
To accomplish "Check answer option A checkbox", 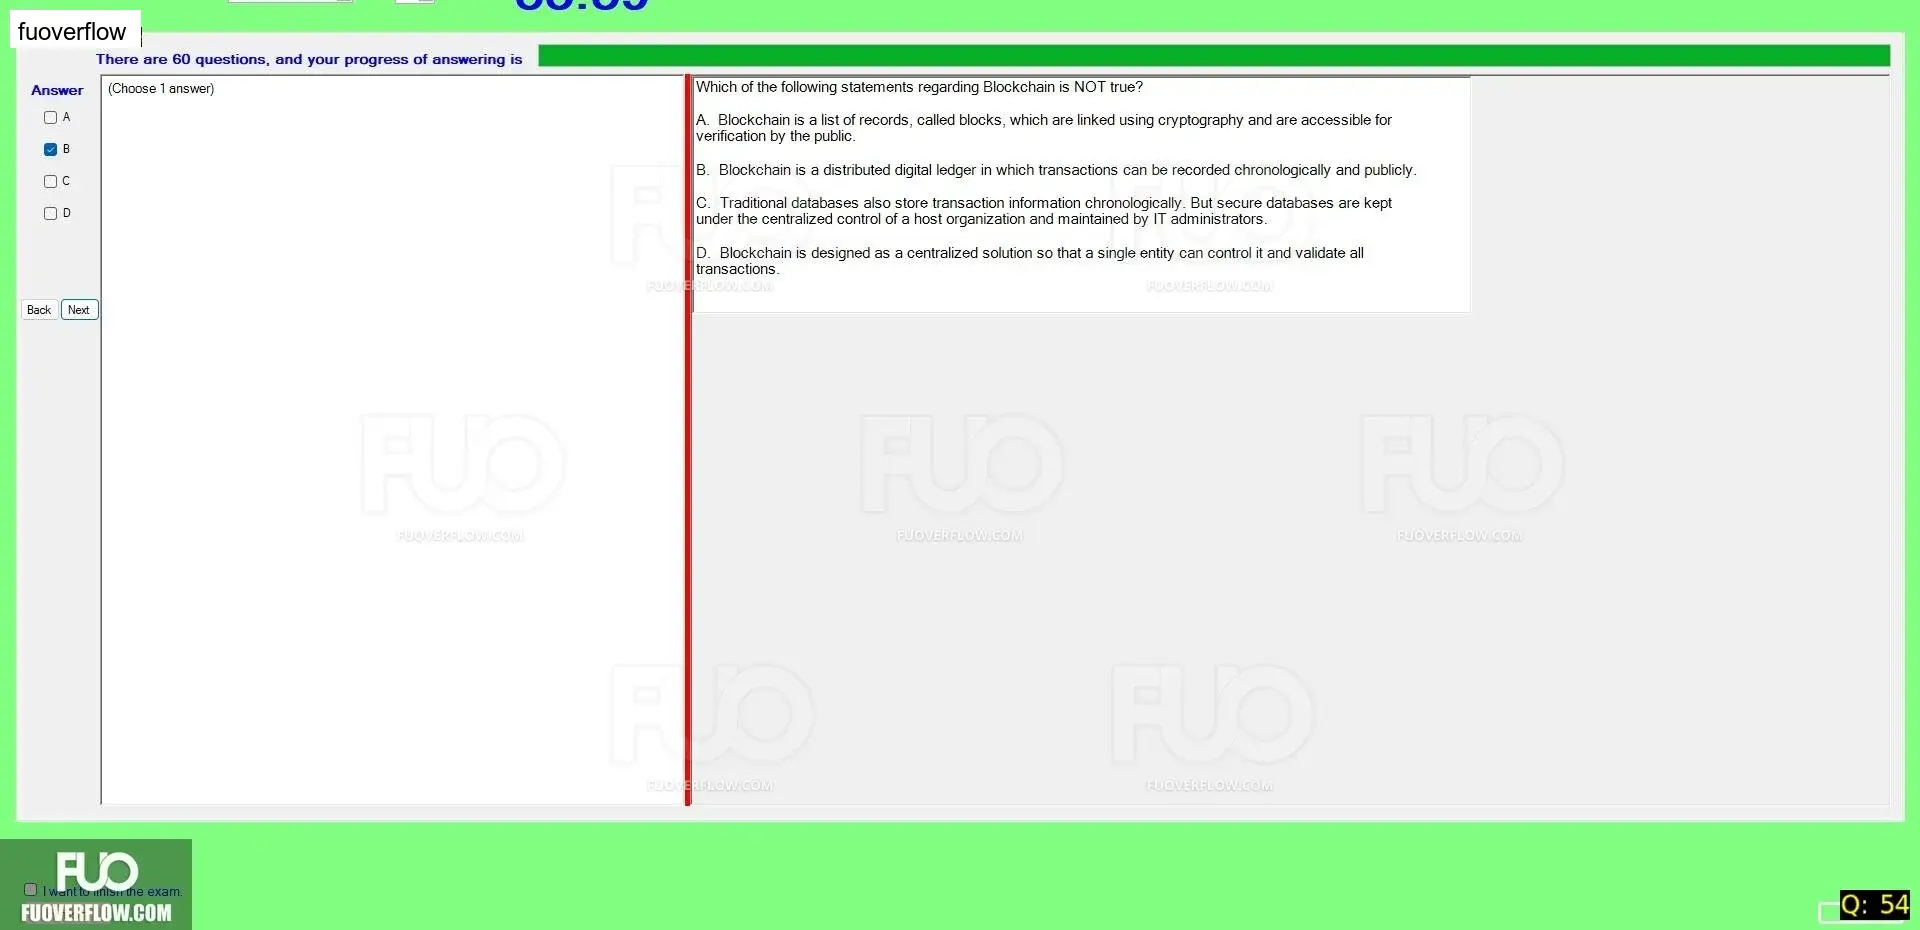I will [50, 117].
